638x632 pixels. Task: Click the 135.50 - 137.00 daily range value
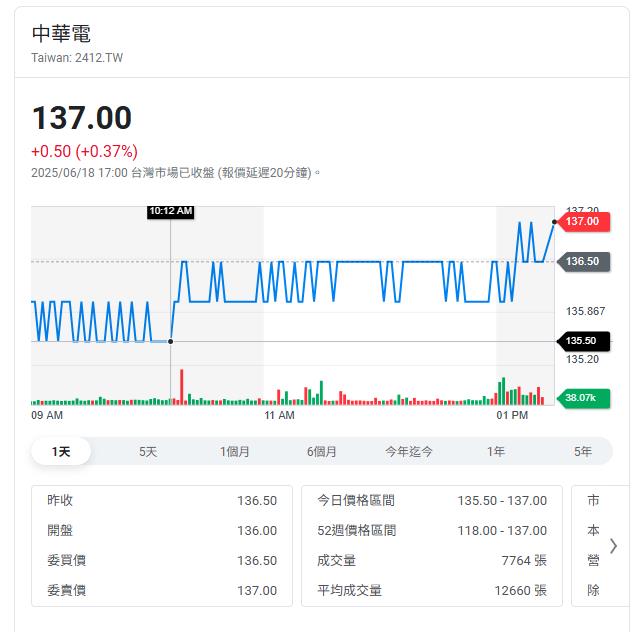pos(502,501)
